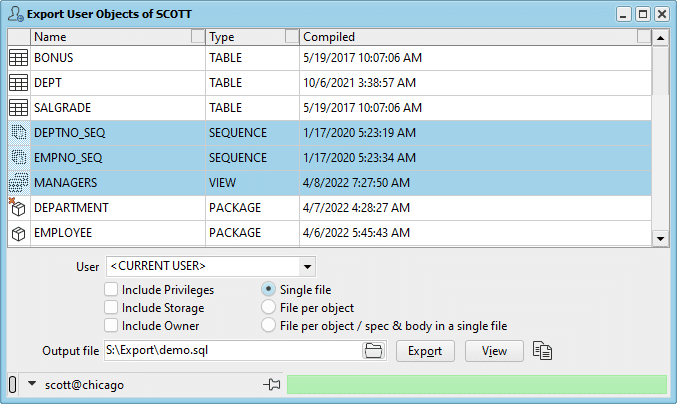
Task: Click the DEPTNO_SEQ sequence icon
Action: [19, 133]
